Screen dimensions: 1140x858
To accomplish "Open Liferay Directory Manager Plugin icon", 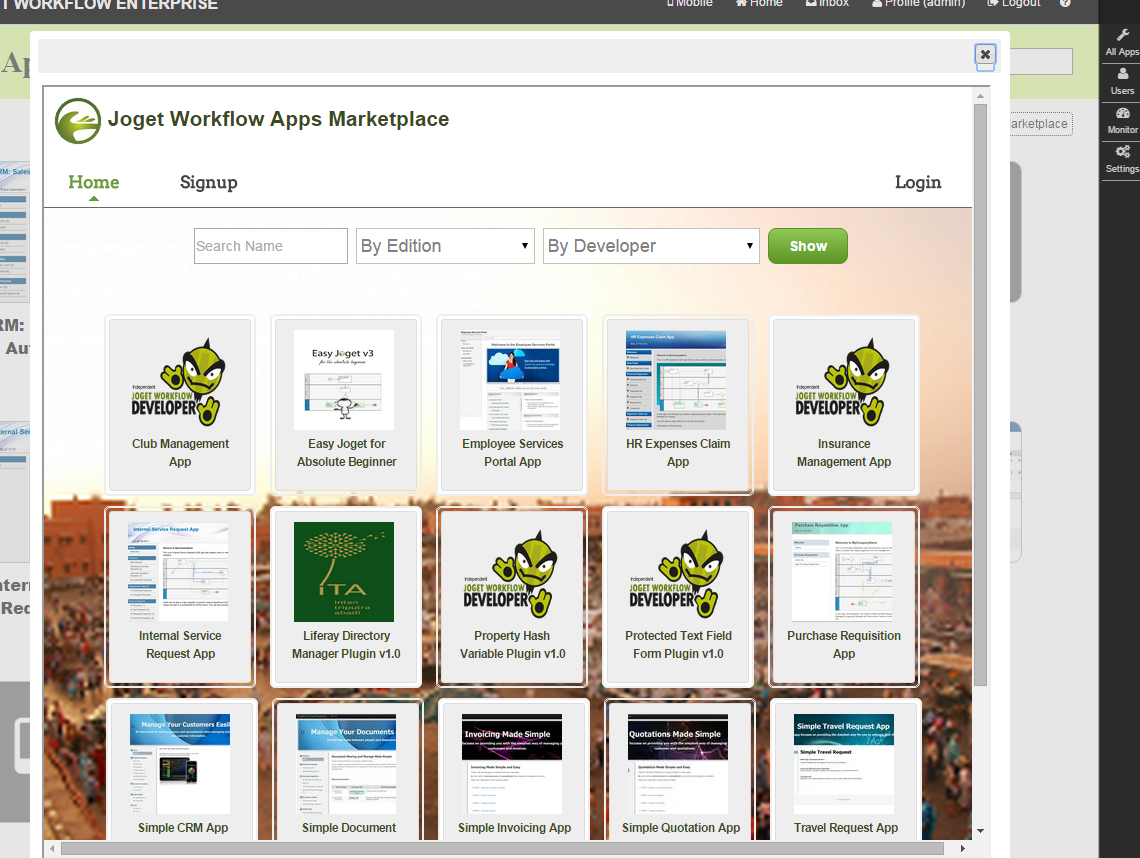I will 344,572.
